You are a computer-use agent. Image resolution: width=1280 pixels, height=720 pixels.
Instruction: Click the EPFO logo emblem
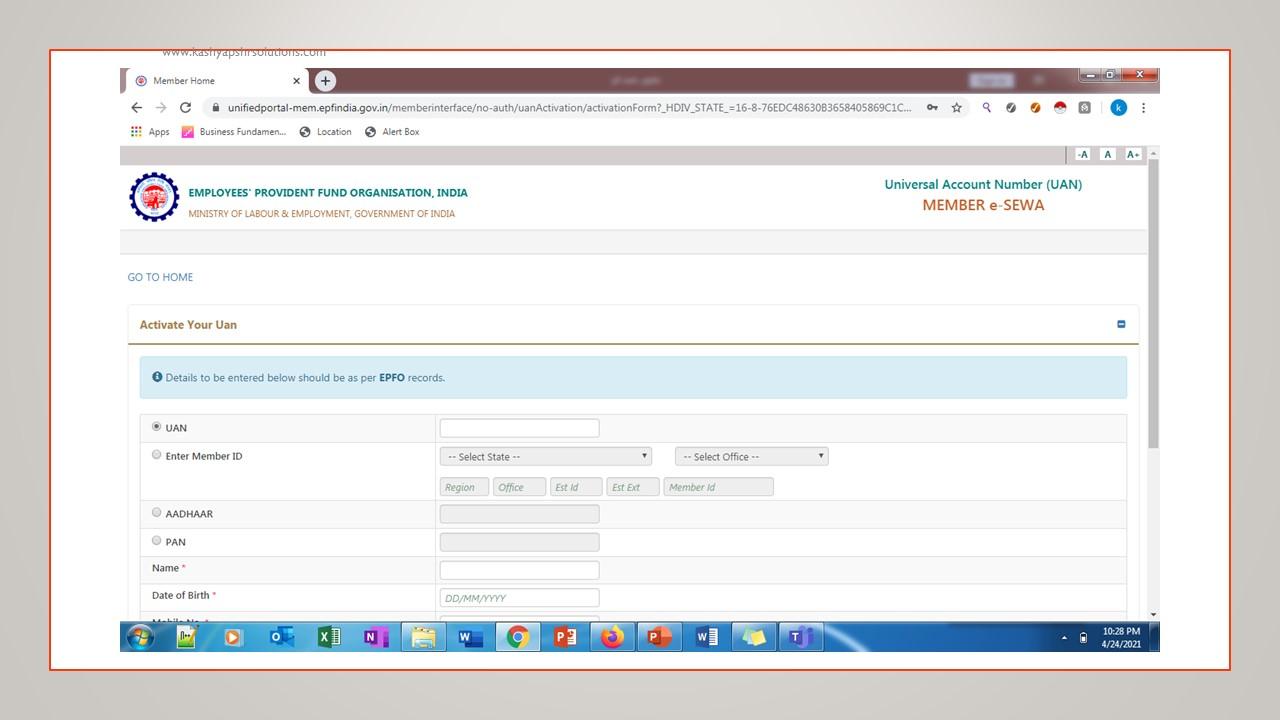tap(154, 197)
